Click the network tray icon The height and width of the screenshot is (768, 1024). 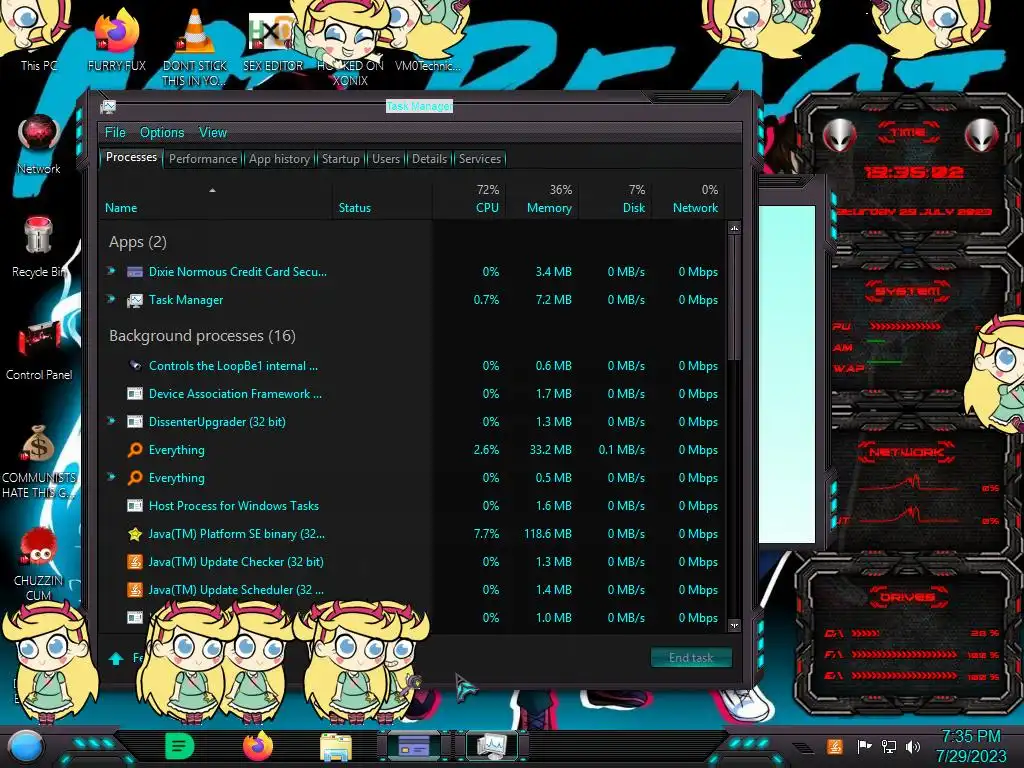[x=889, y=746]
